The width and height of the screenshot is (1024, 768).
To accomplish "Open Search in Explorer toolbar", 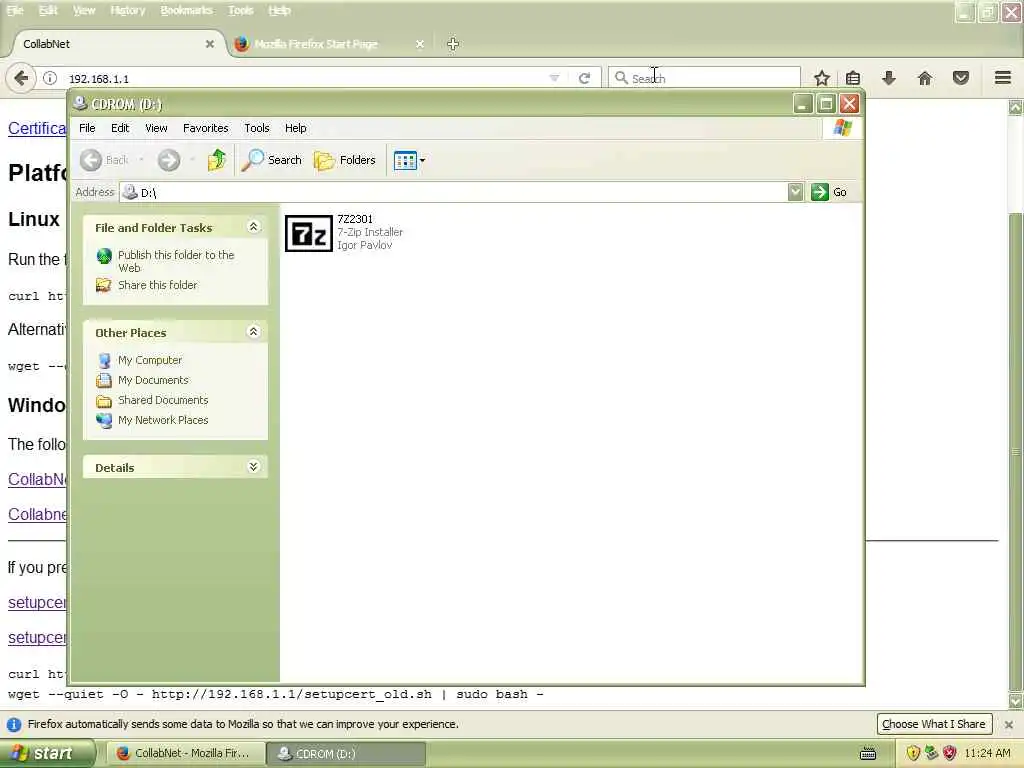I will tap(271, 160).
